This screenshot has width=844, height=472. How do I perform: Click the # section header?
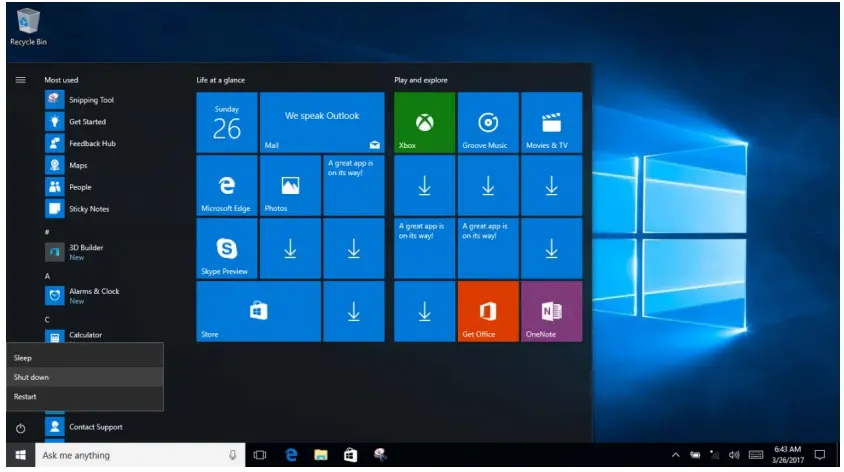click(x=47, y=232)
